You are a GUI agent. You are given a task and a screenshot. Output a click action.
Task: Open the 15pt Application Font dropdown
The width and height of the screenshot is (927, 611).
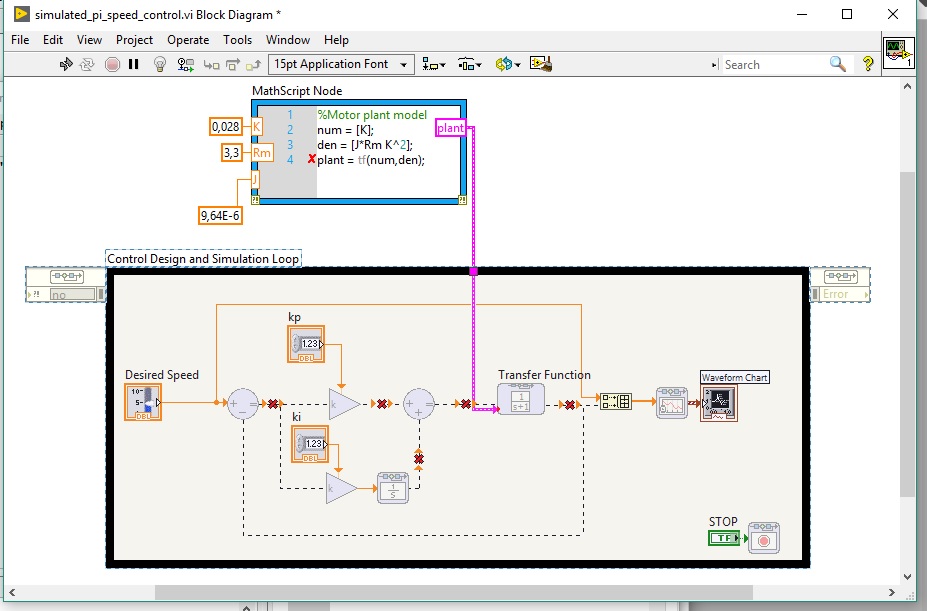click(x=341, y=64)
